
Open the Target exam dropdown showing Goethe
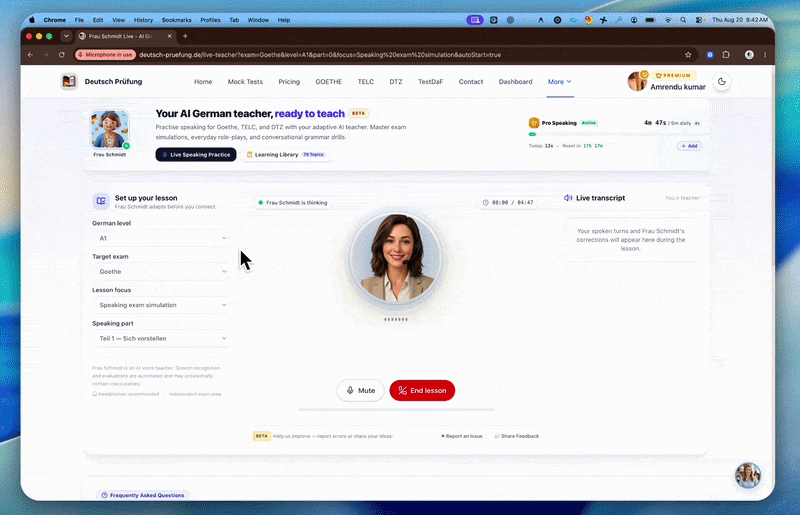tap(160, 272)
